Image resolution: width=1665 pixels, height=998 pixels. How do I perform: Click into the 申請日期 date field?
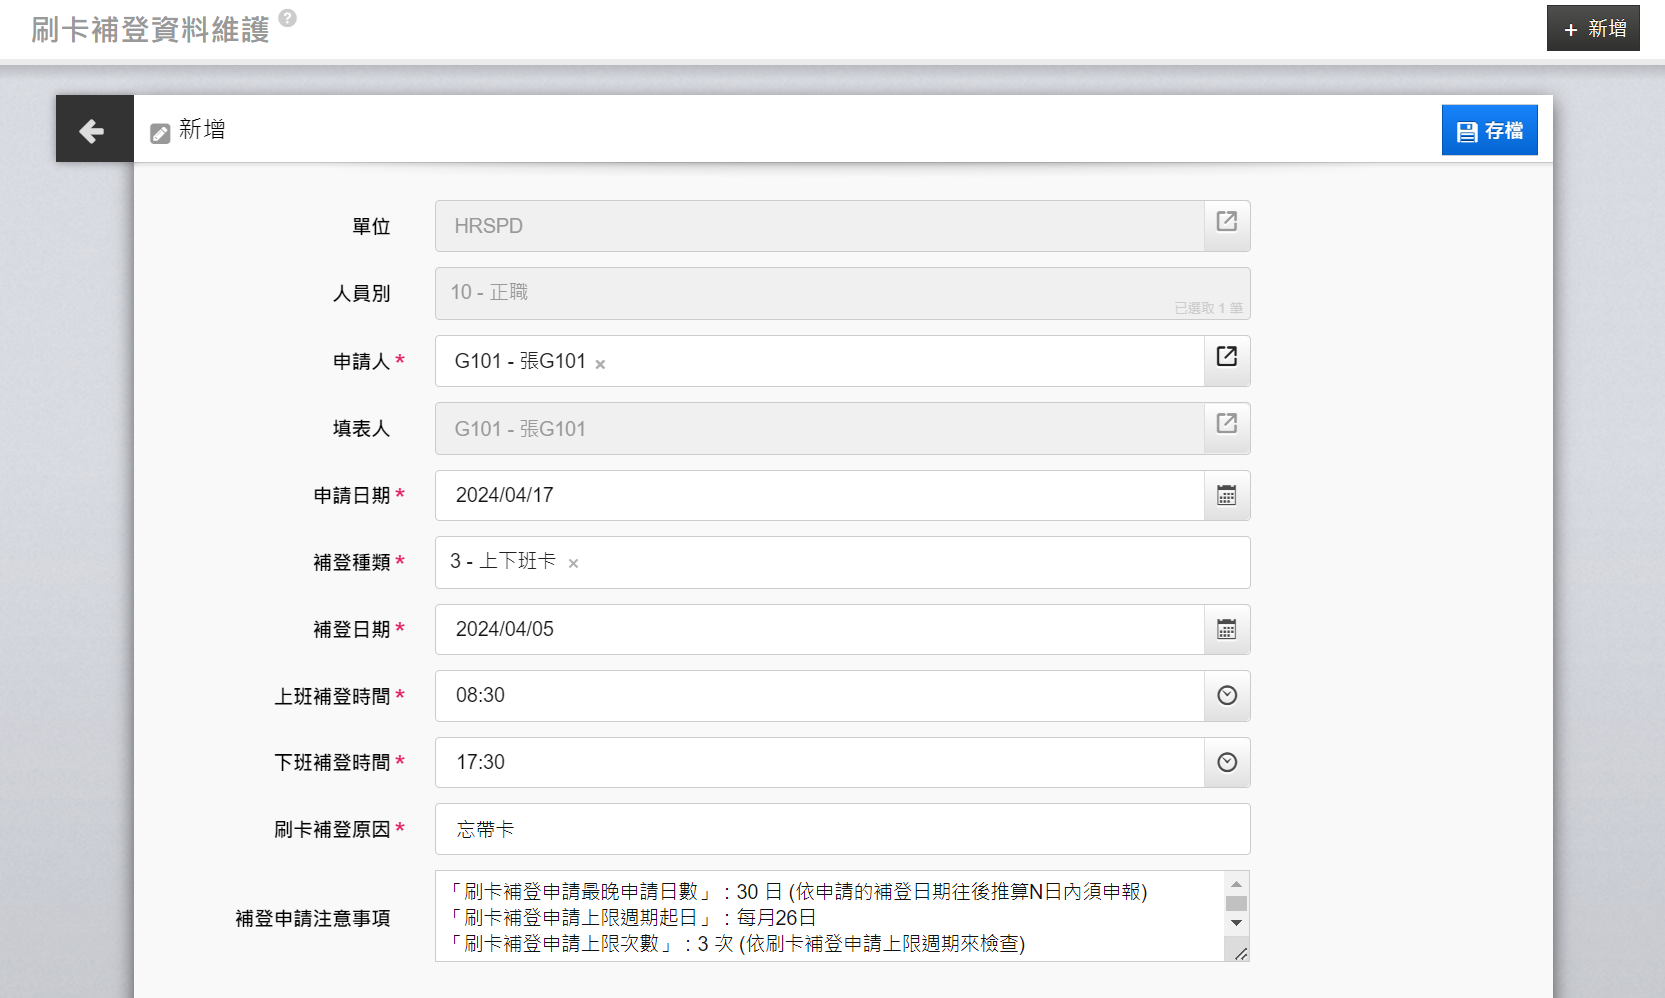coord(818,495)
